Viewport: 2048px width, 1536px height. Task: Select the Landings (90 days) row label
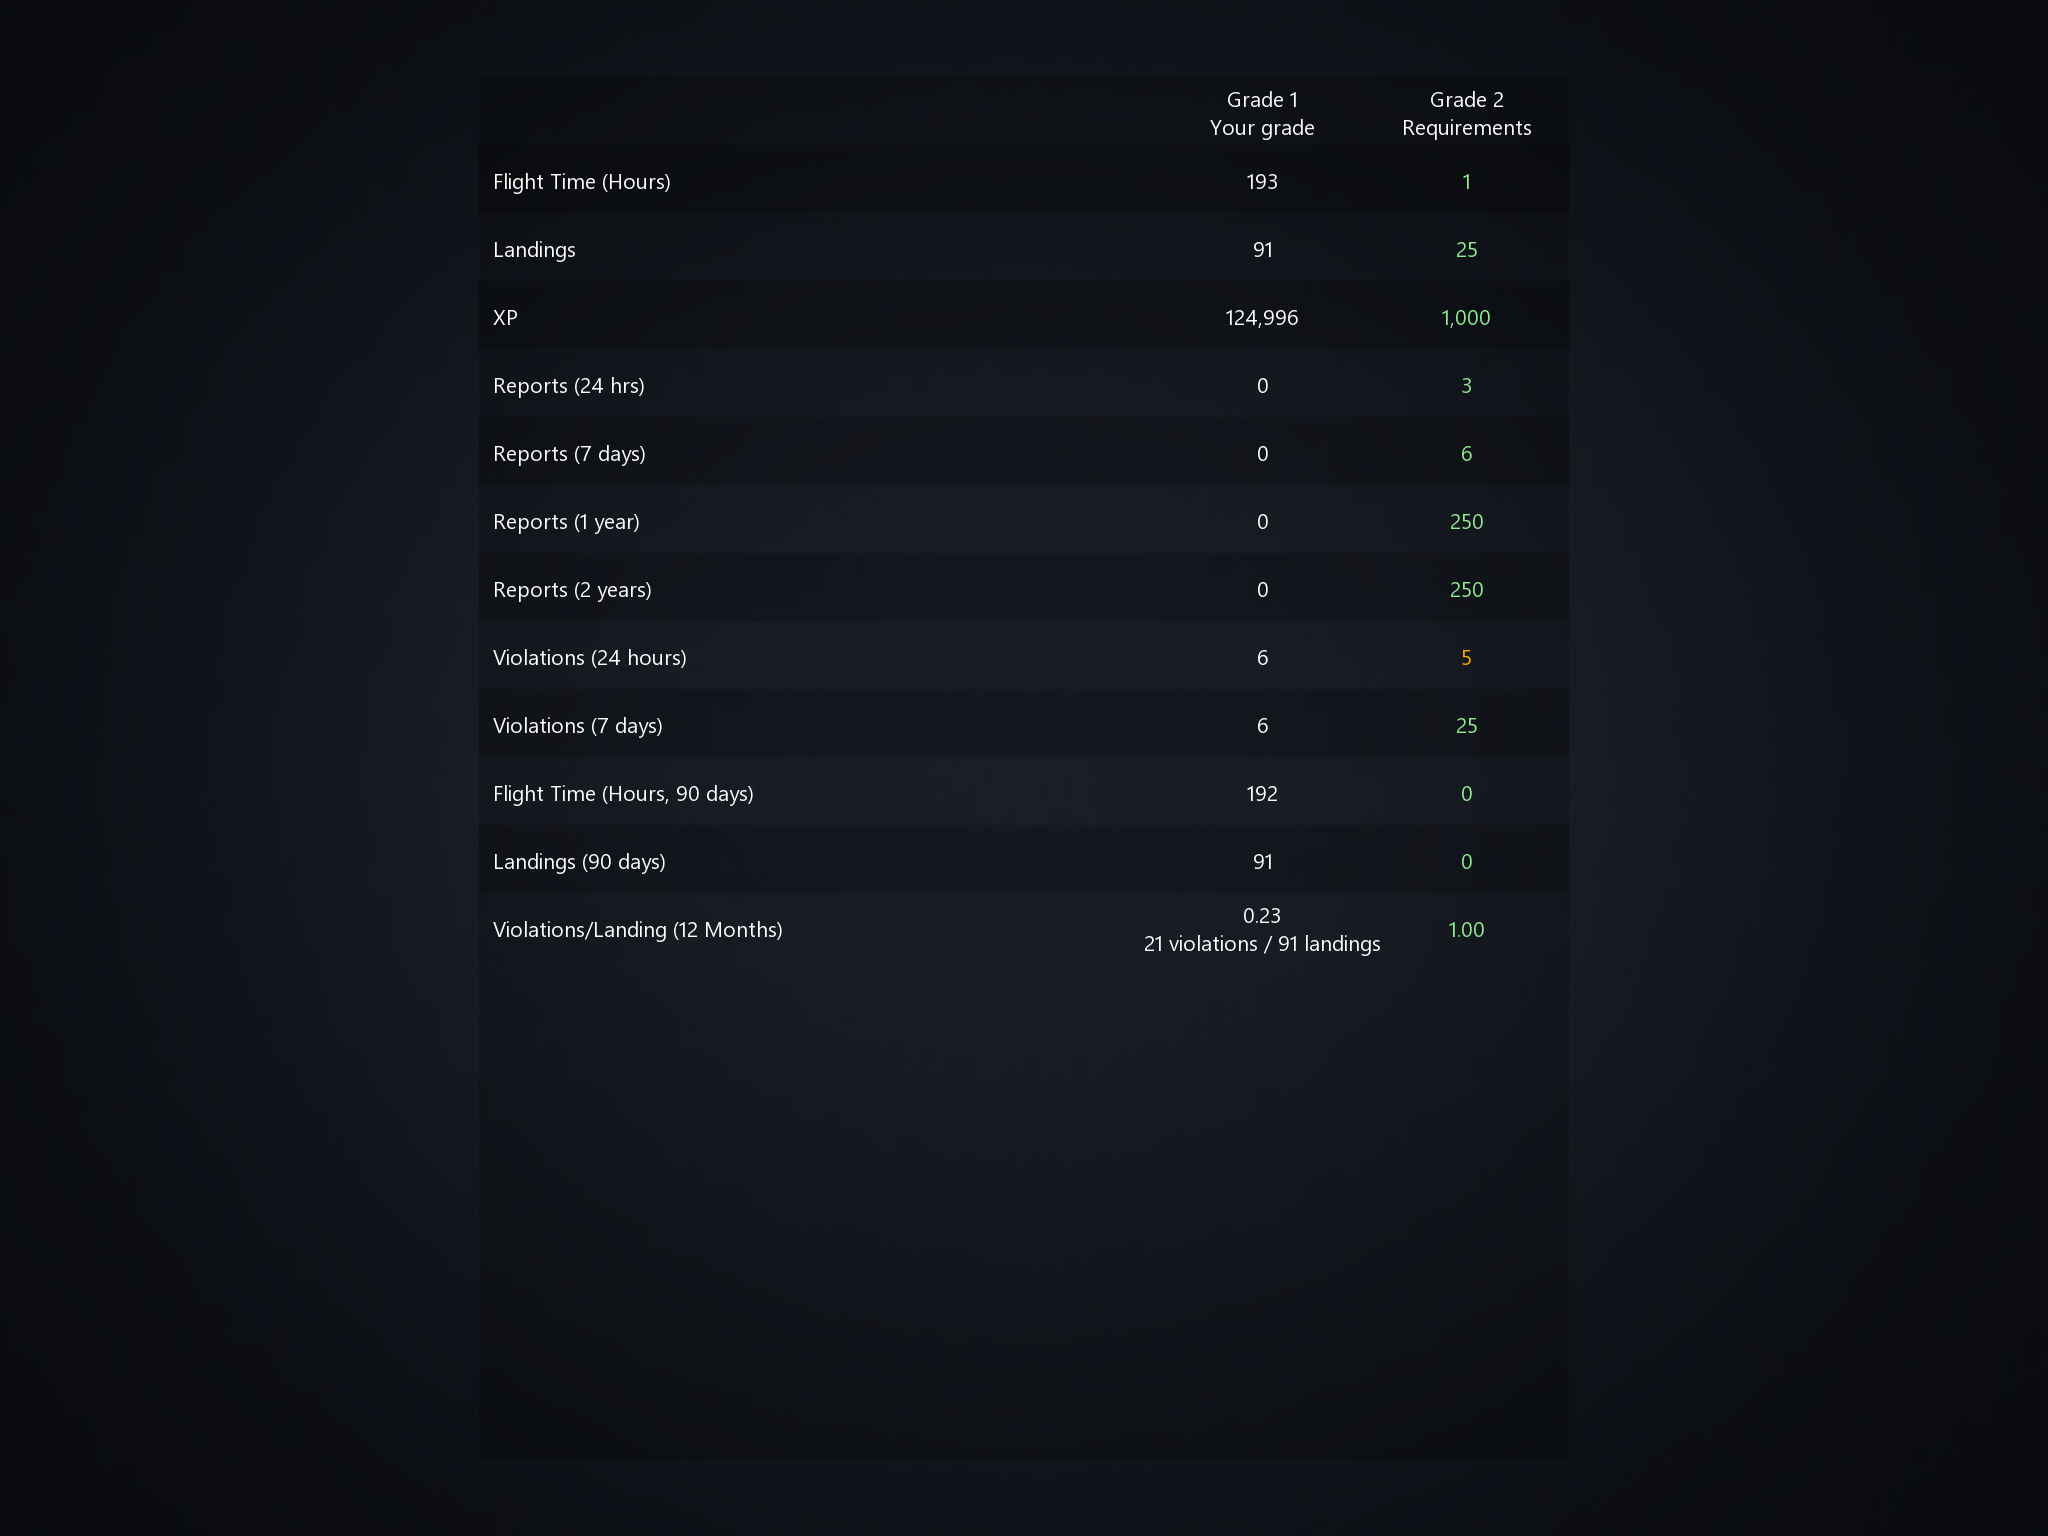point(579,862)
